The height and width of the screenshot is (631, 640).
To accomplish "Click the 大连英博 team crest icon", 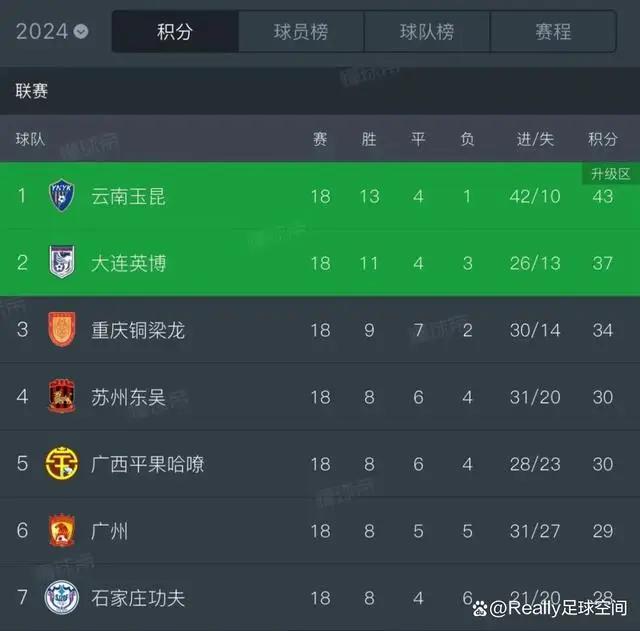I will pos(61,262).
